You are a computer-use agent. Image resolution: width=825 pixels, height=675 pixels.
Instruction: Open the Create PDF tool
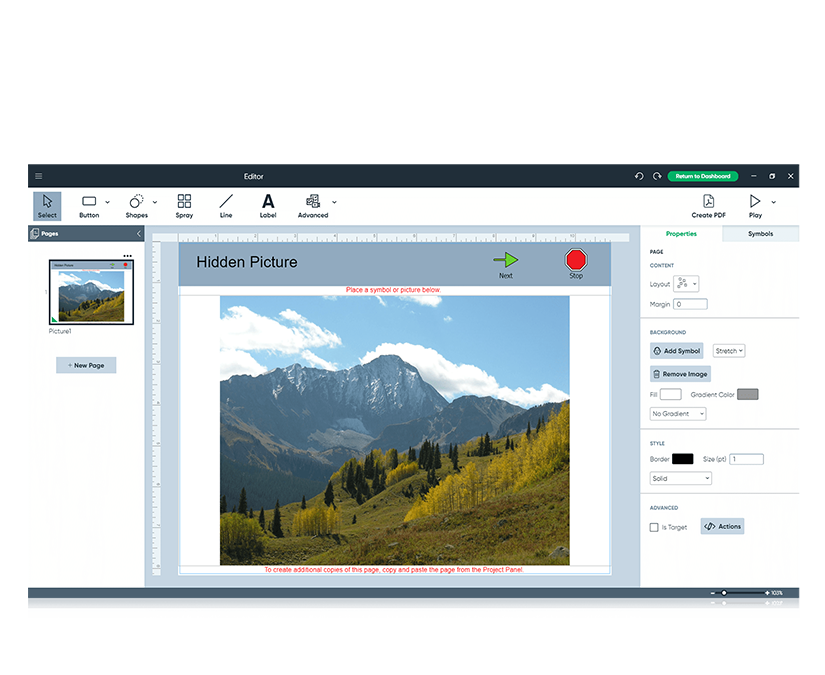708,205
